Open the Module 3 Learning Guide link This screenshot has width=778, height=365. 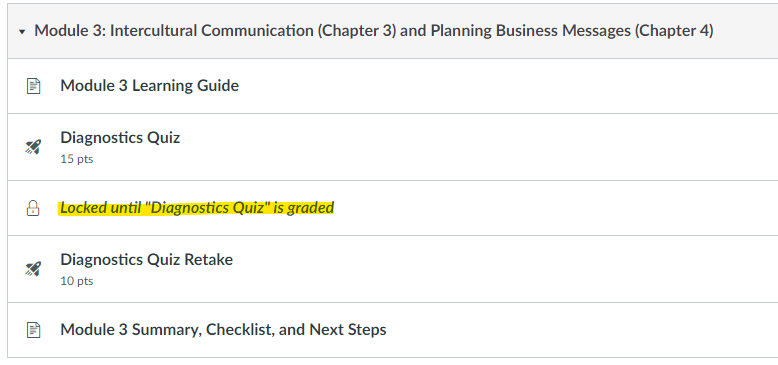pyautogui.click(x=149, y=85)
